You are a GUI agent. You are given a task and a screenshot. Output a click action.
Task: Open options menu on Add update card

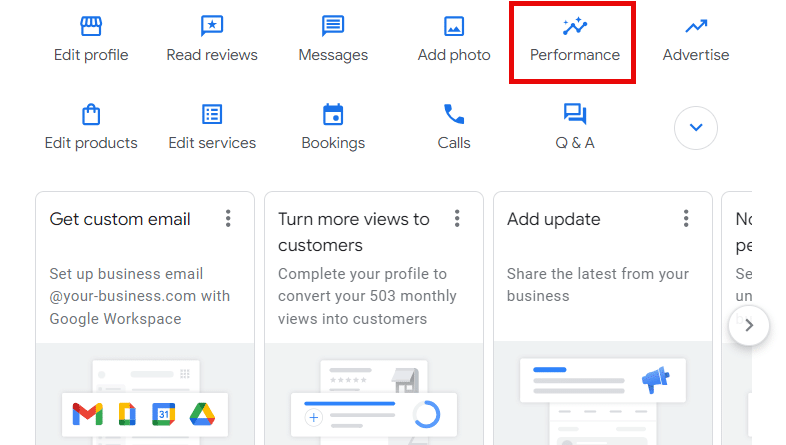click(x=686, y=218)
